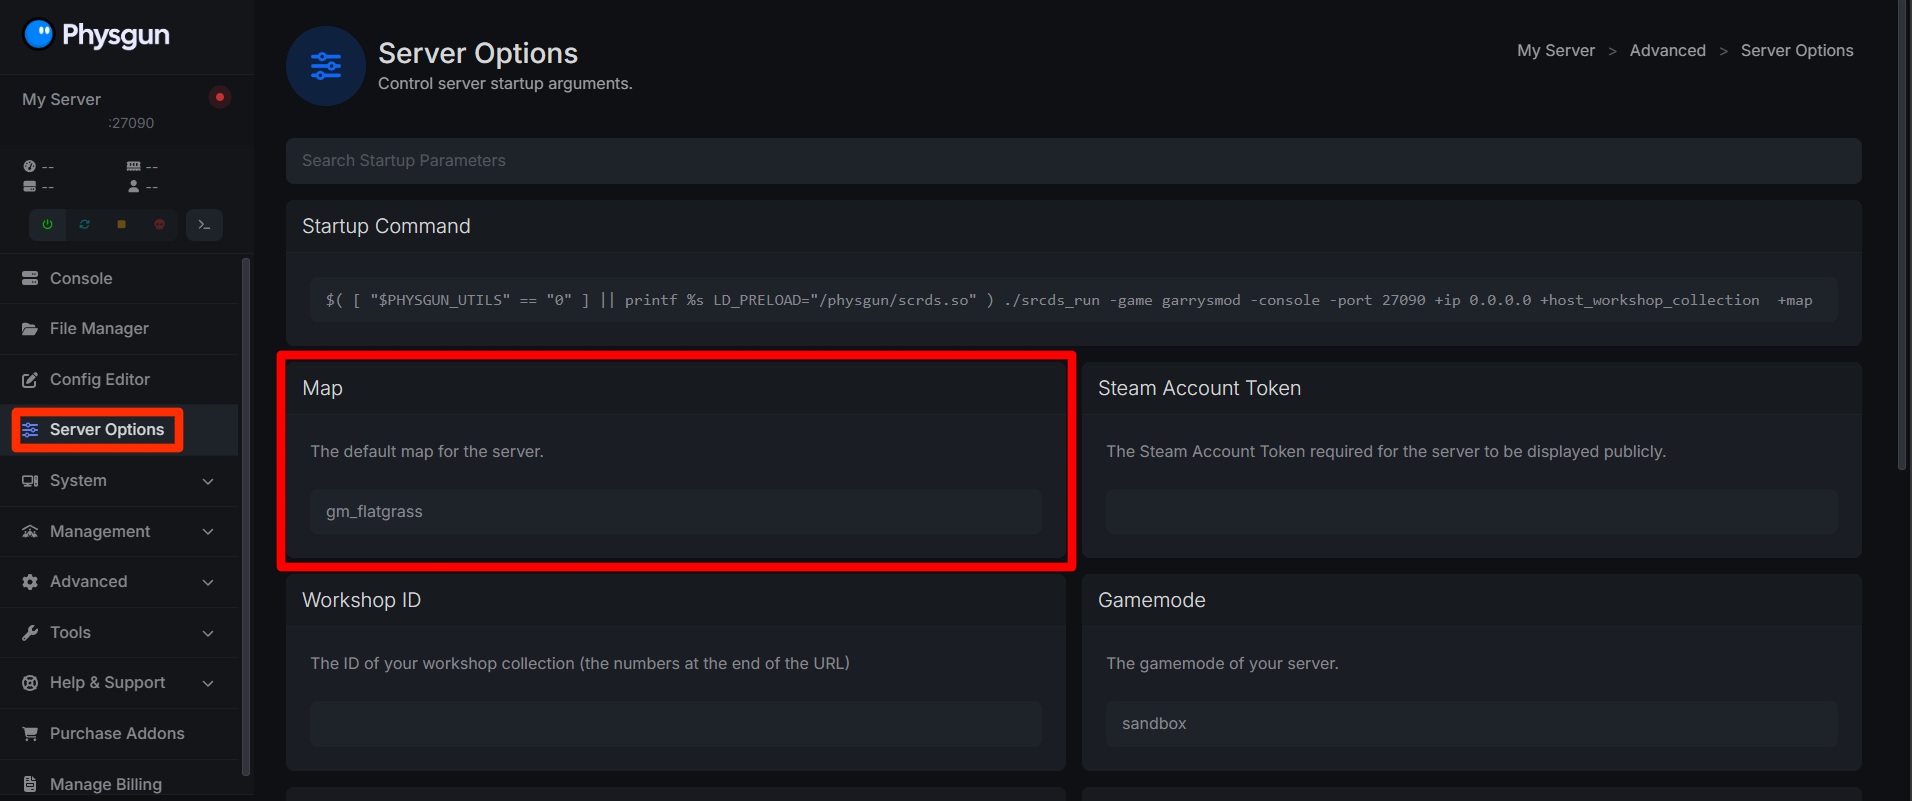Click Advanced breadcrumb link

(1667, 51)
